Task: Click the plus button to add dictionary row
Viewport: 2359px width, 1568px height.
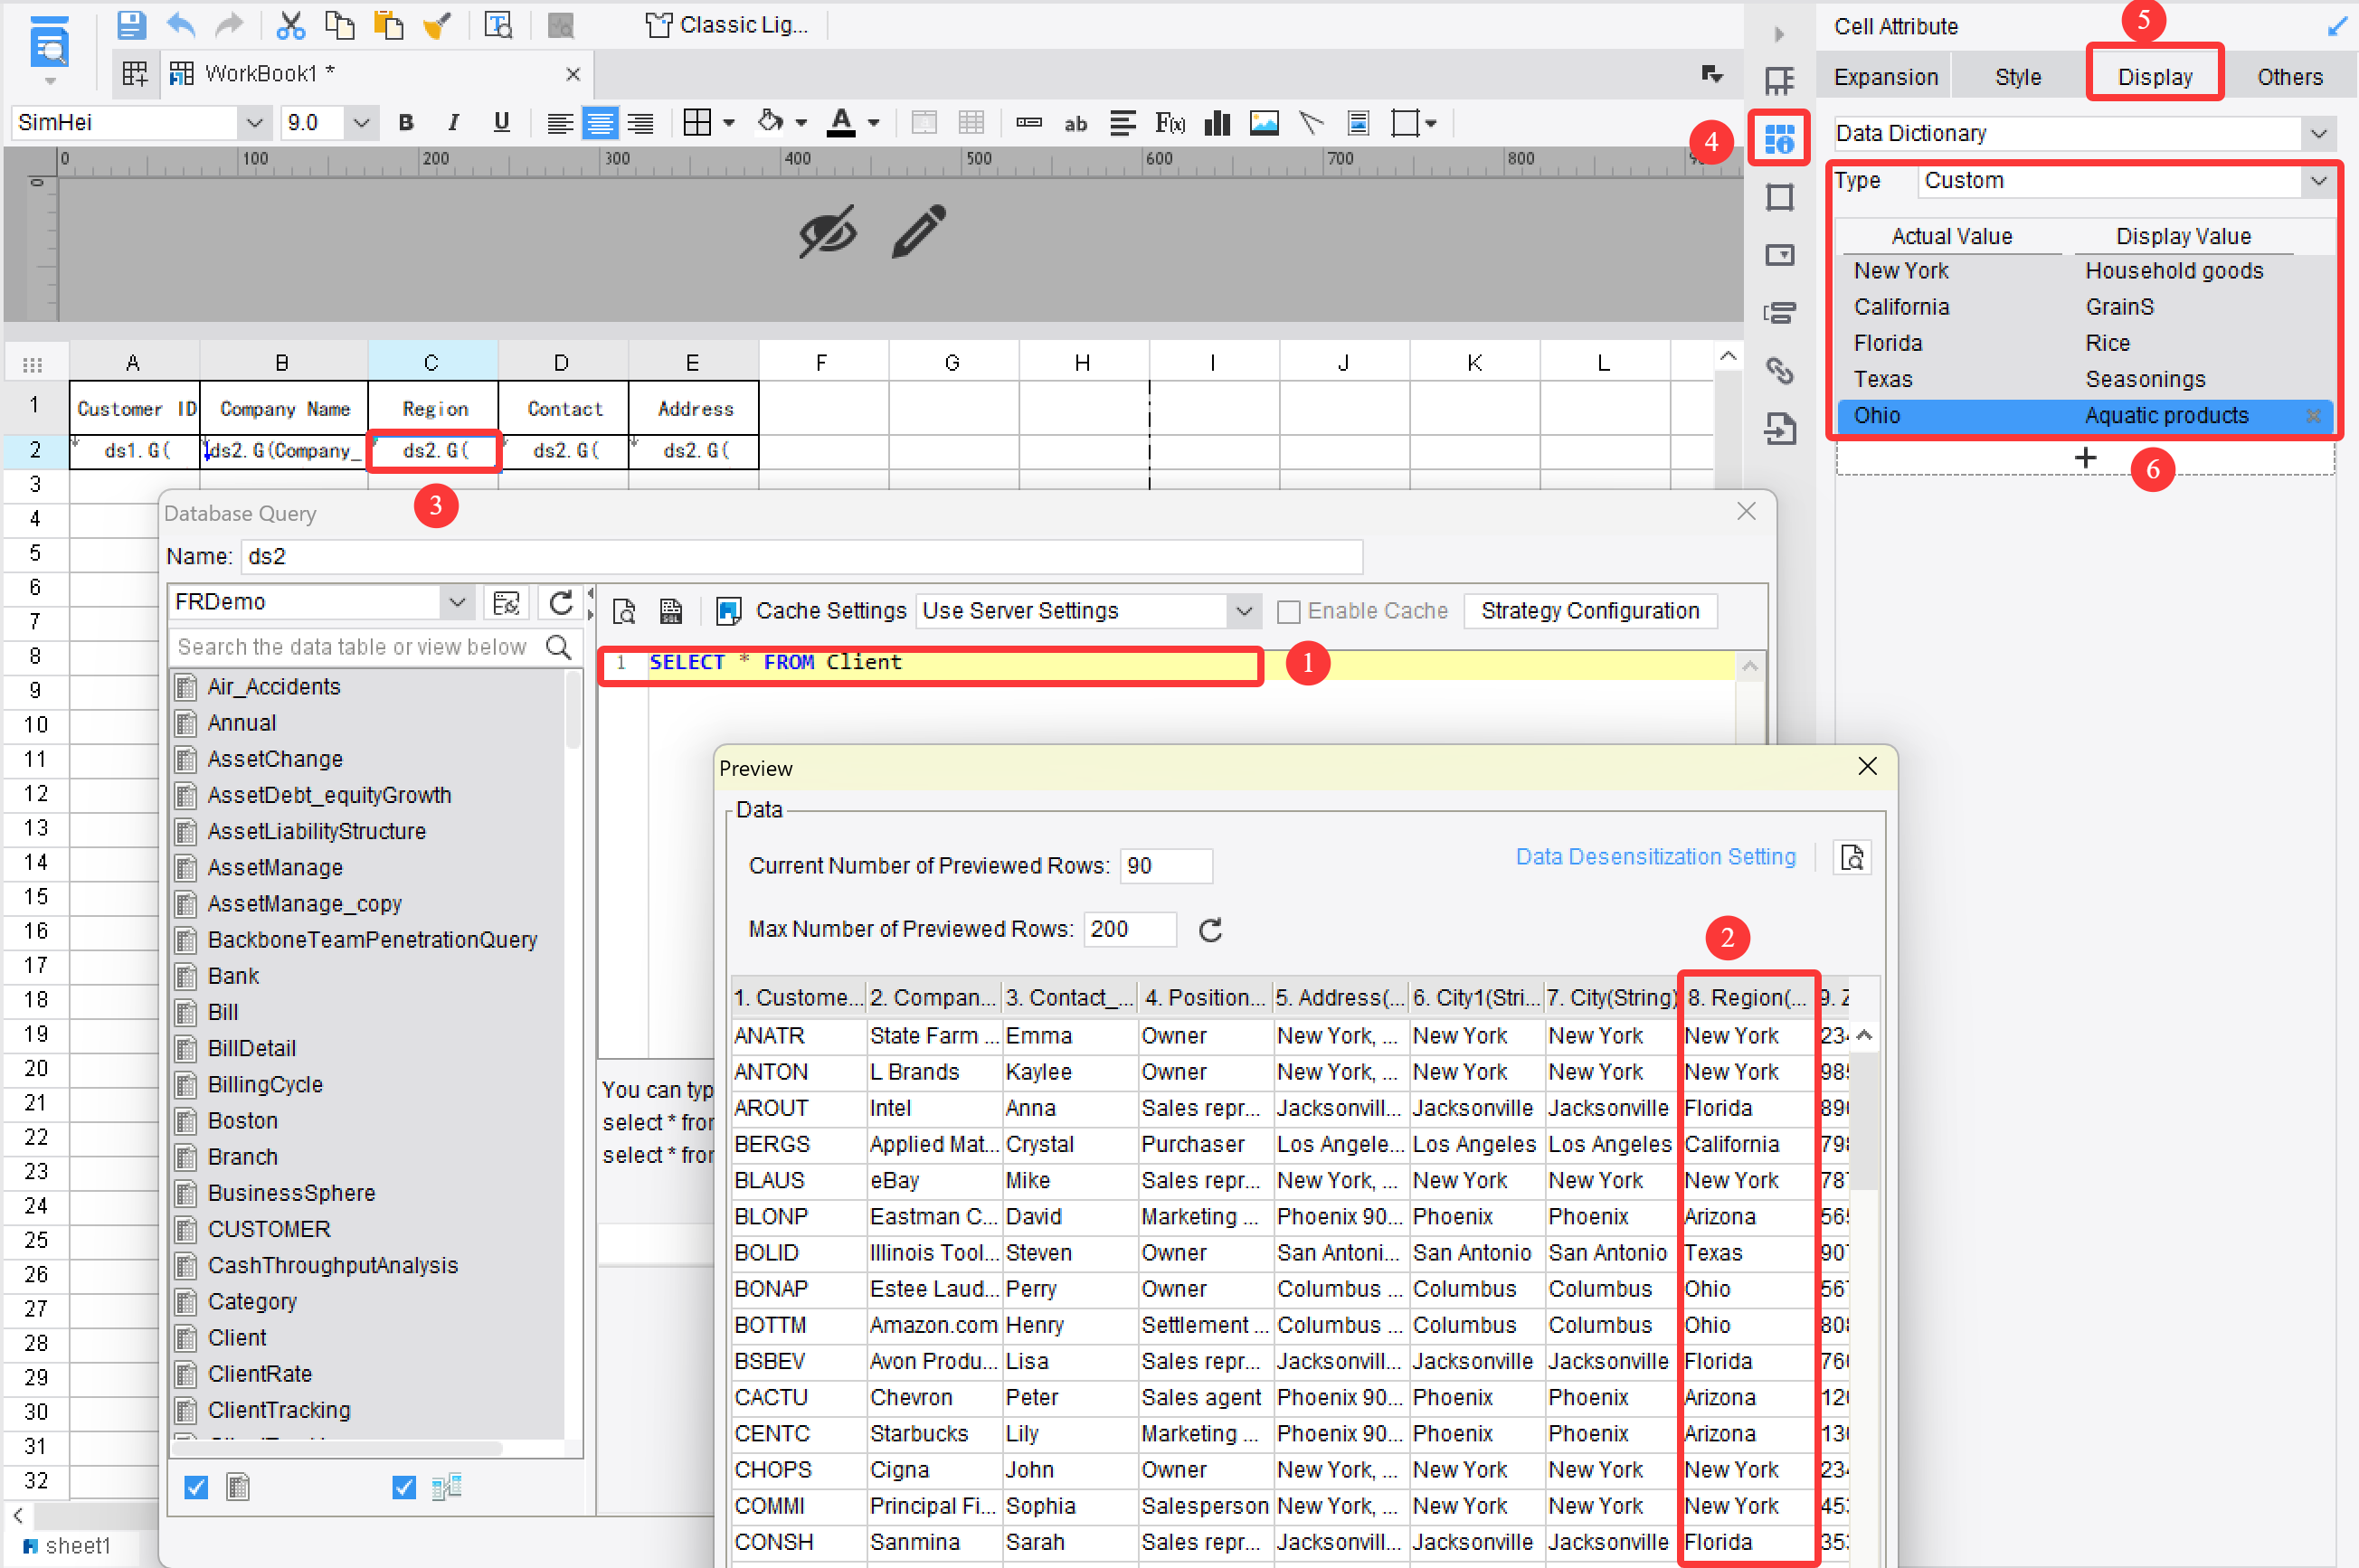Action: [x=2085, y=458]
